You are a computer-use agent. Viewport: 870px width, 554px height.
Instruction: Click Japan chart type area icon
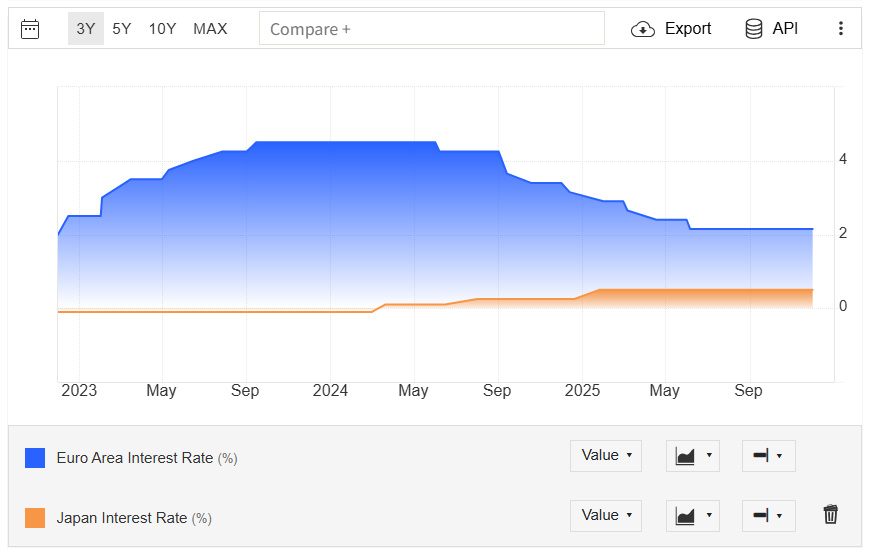coord(687,516)
